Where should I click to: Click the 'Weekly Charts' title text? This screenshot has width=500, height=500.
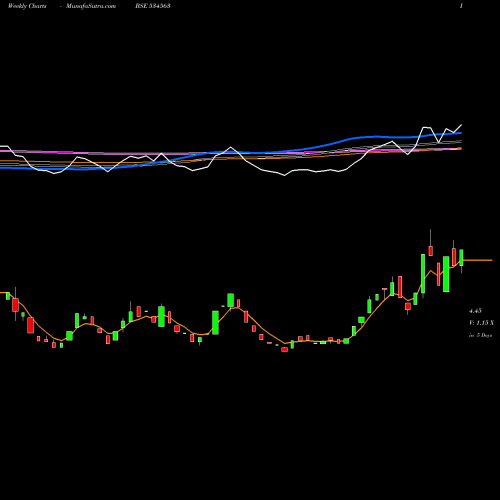(x=27, y=6)
